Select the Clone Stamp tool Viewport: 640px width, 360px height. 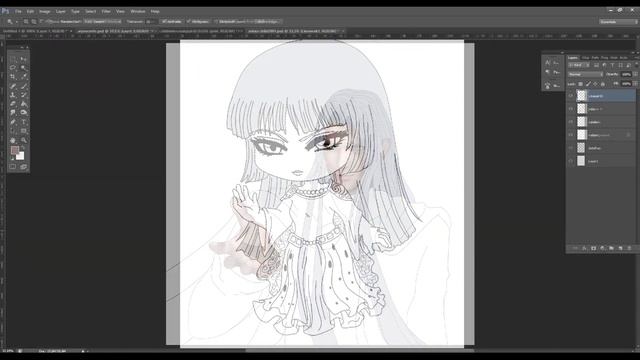tap(13, 95)
